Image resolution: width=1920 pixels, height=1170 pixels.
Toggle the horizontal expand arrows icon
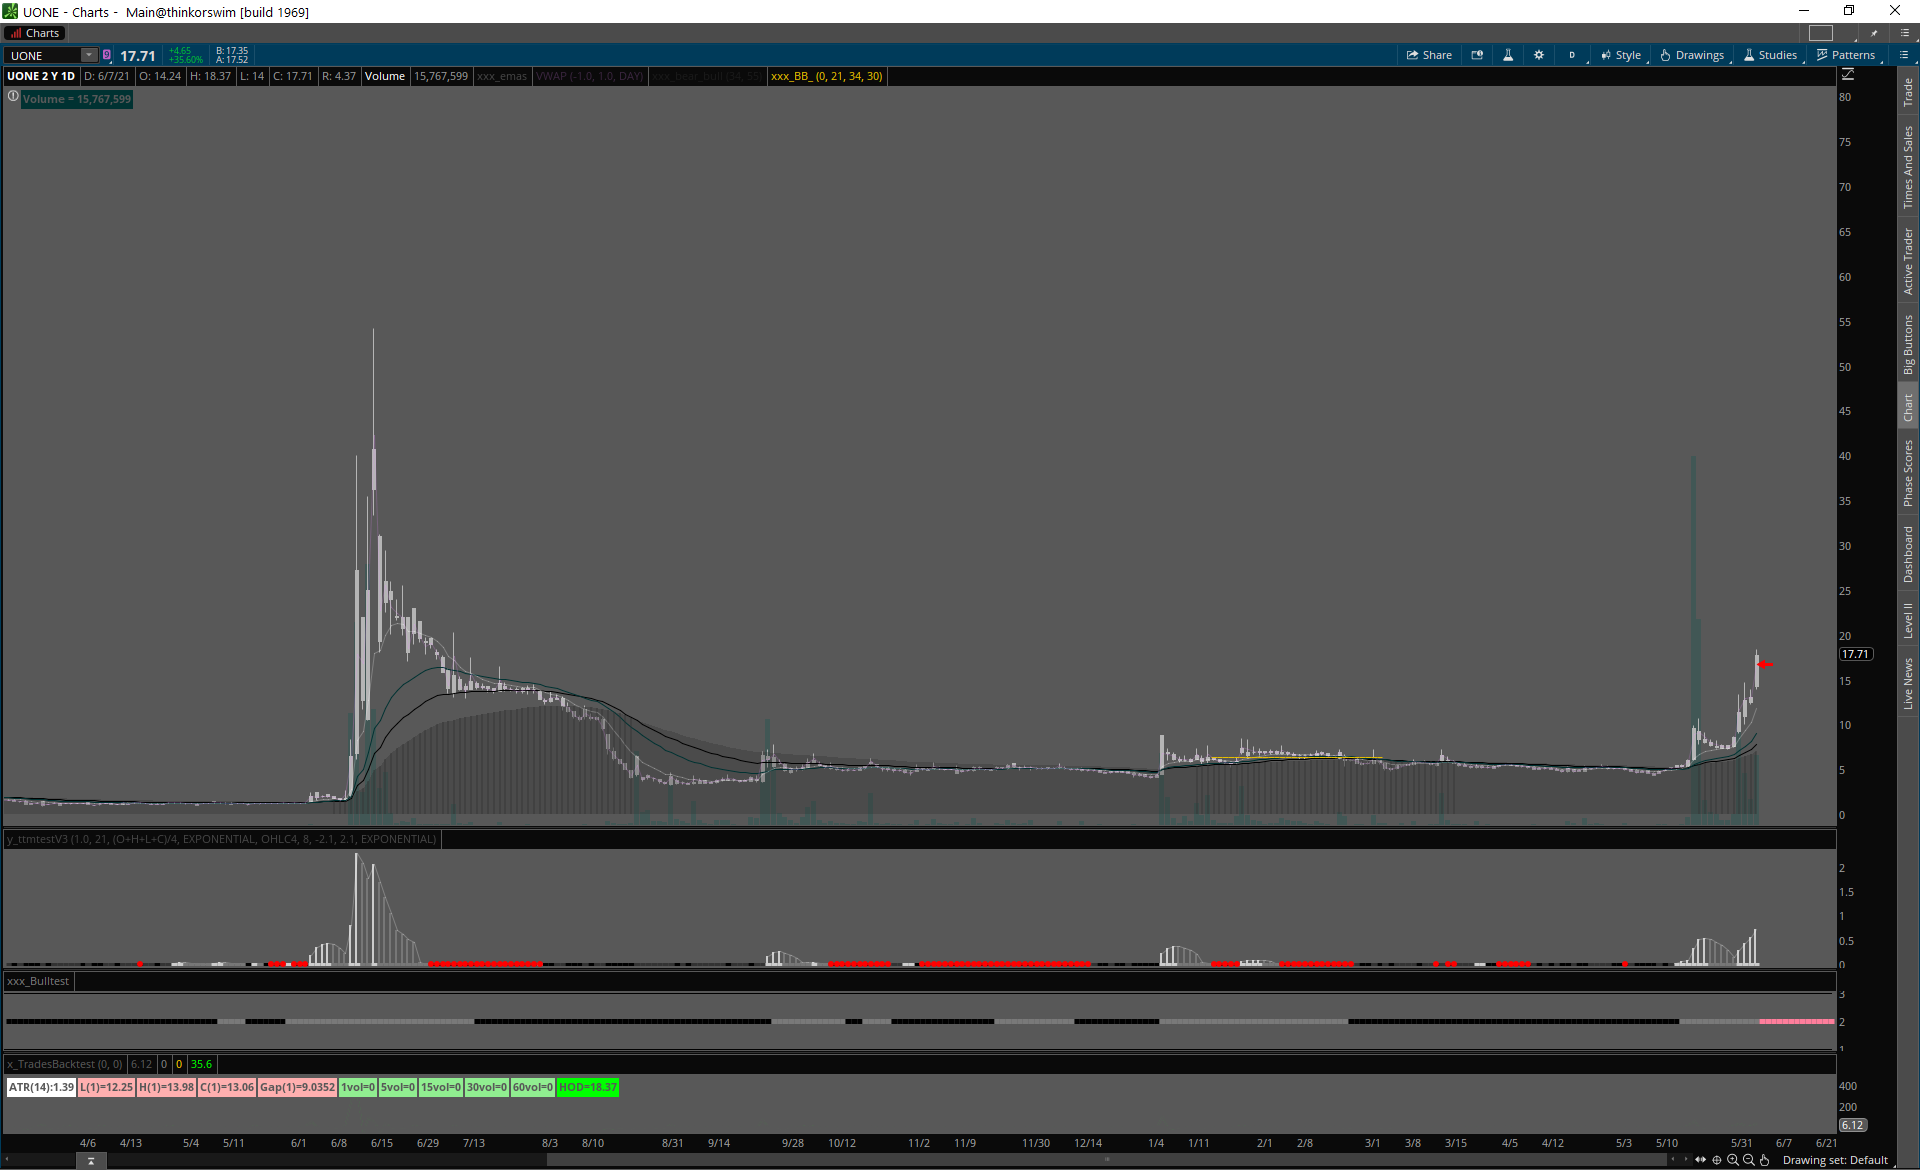pyautogui.click(x=1701, y=1160)
